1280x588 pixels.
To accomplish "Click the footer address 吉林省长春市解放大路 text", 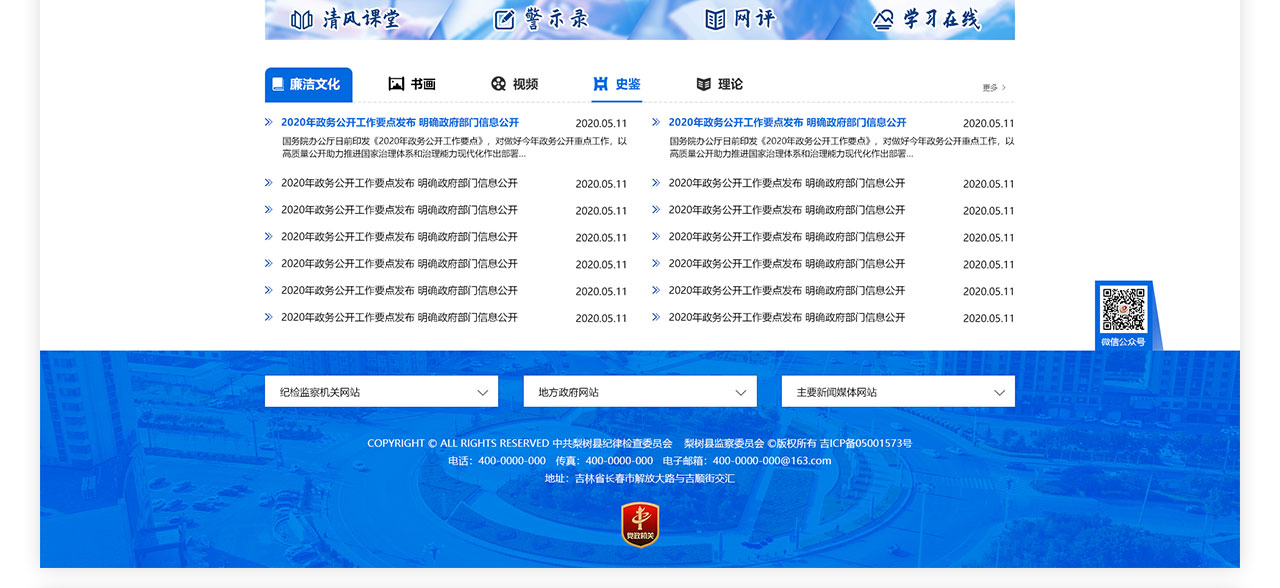I will click(640, 479).
